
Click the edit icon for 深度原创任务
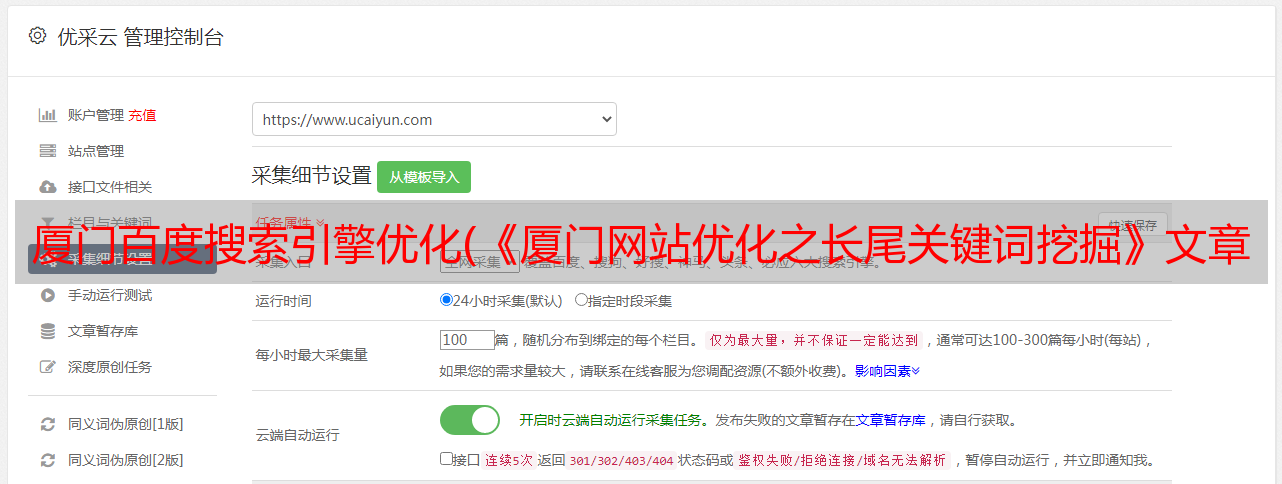[47, 367]
